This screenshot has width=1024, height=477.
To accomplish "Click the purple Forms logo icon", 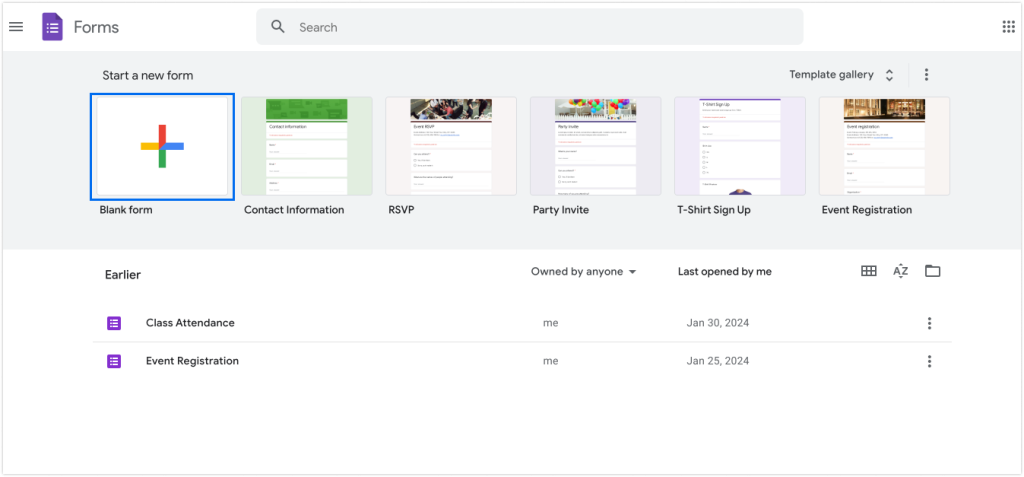I will (52, 27).
